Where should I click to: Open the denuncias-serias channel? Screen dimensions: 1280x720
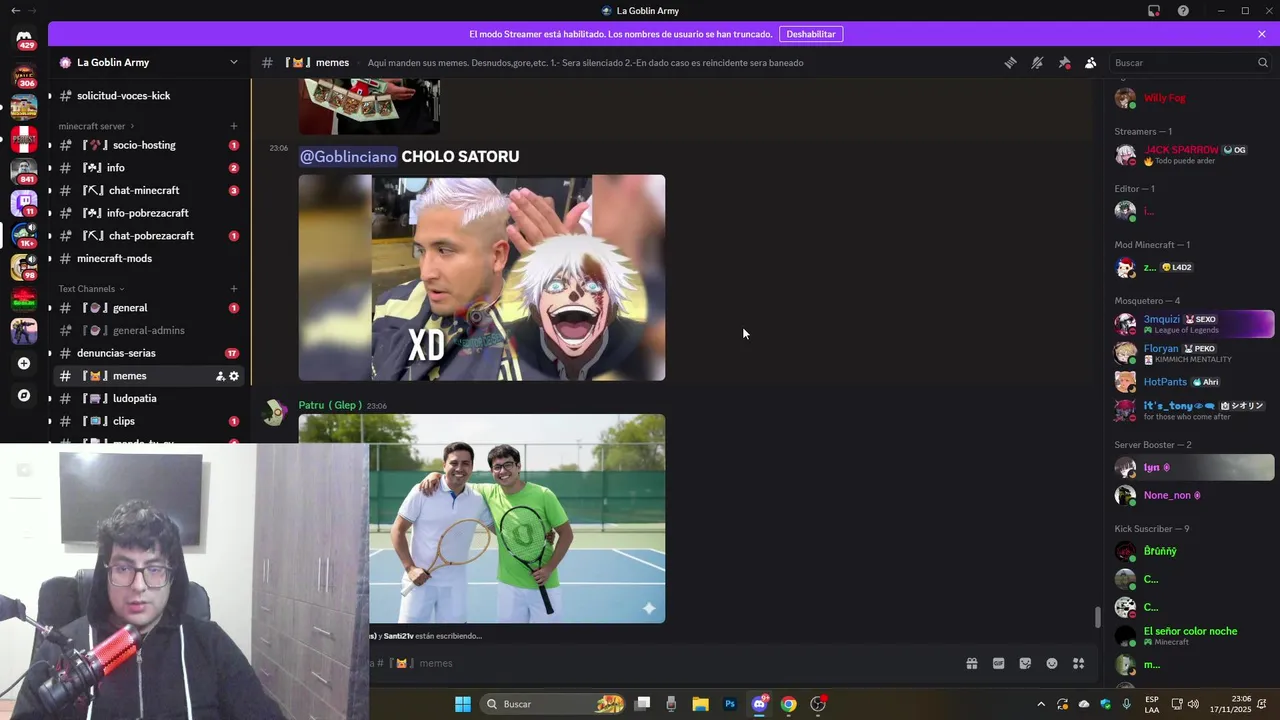[148, 353]
